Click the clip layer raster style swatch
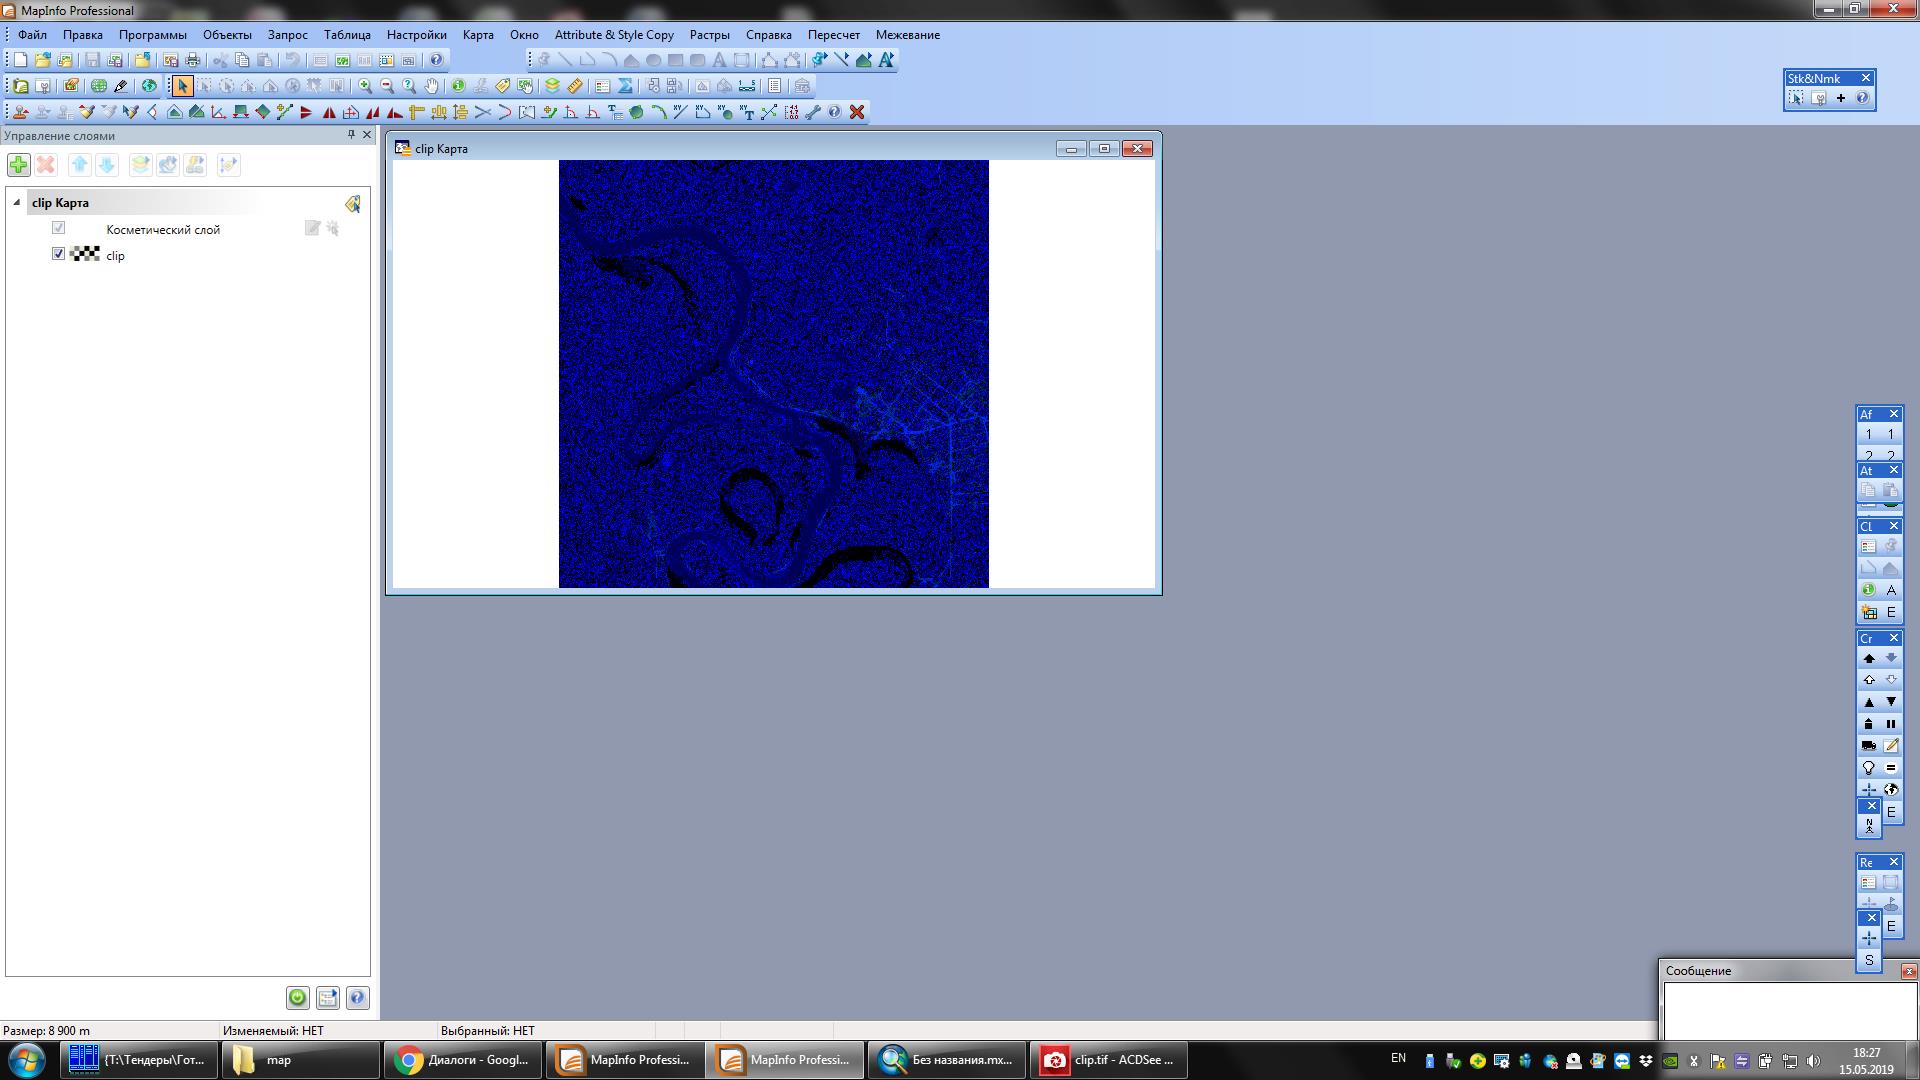 [86, 254]
